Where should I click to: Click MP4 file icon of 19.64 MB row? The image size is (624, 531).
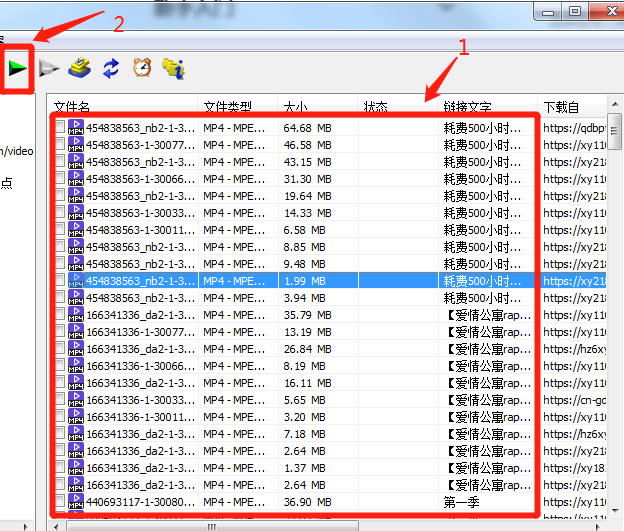[76, 195]
